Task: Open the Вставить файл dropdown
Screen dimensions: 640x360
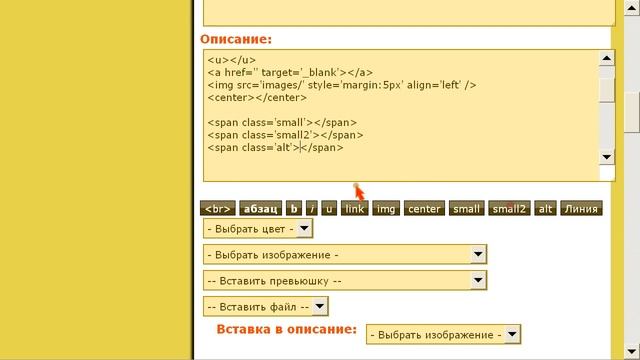Action: (266, 306)
